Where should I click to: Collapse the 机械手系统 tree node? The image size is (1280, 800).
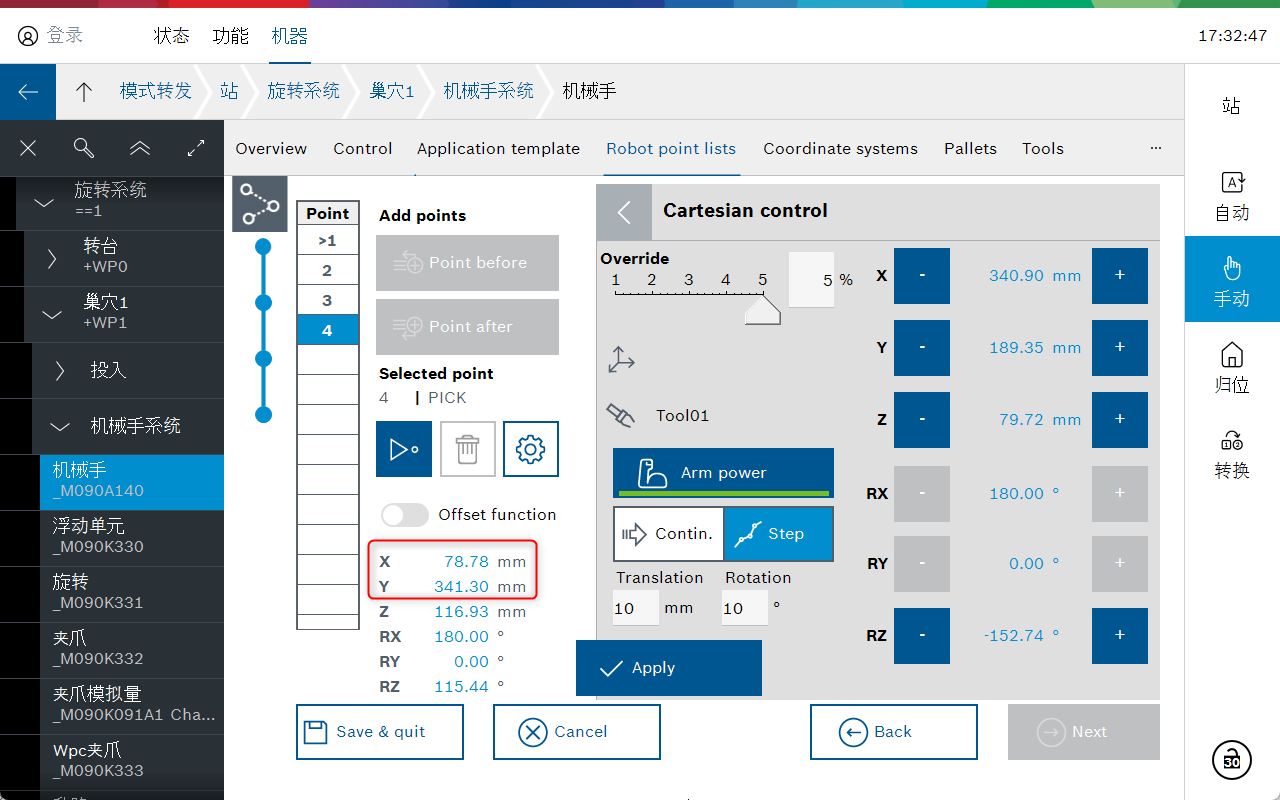click(60, 427)
